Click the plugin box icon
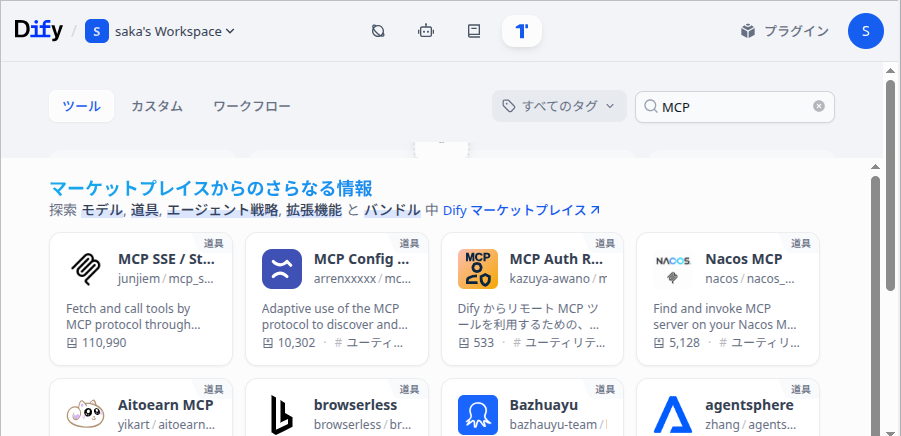Viewport: 901px width, 436px height. click(748, 31)
